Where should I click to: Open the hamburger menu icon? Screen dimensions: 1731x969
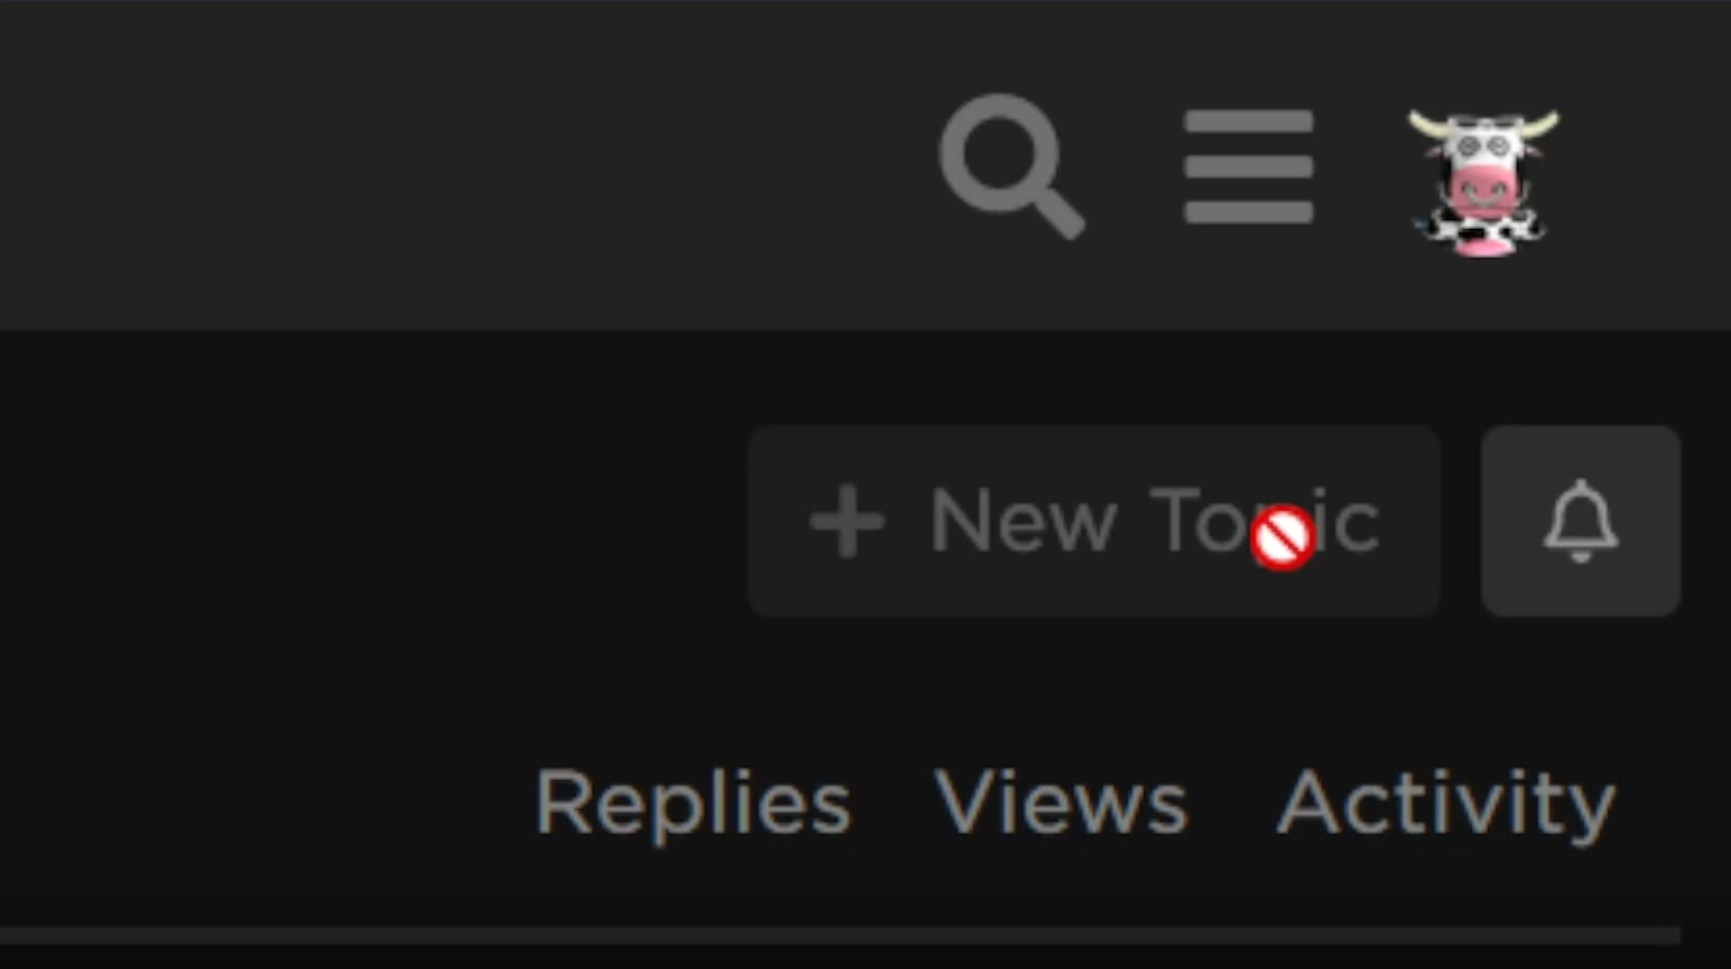point(1248,166)
